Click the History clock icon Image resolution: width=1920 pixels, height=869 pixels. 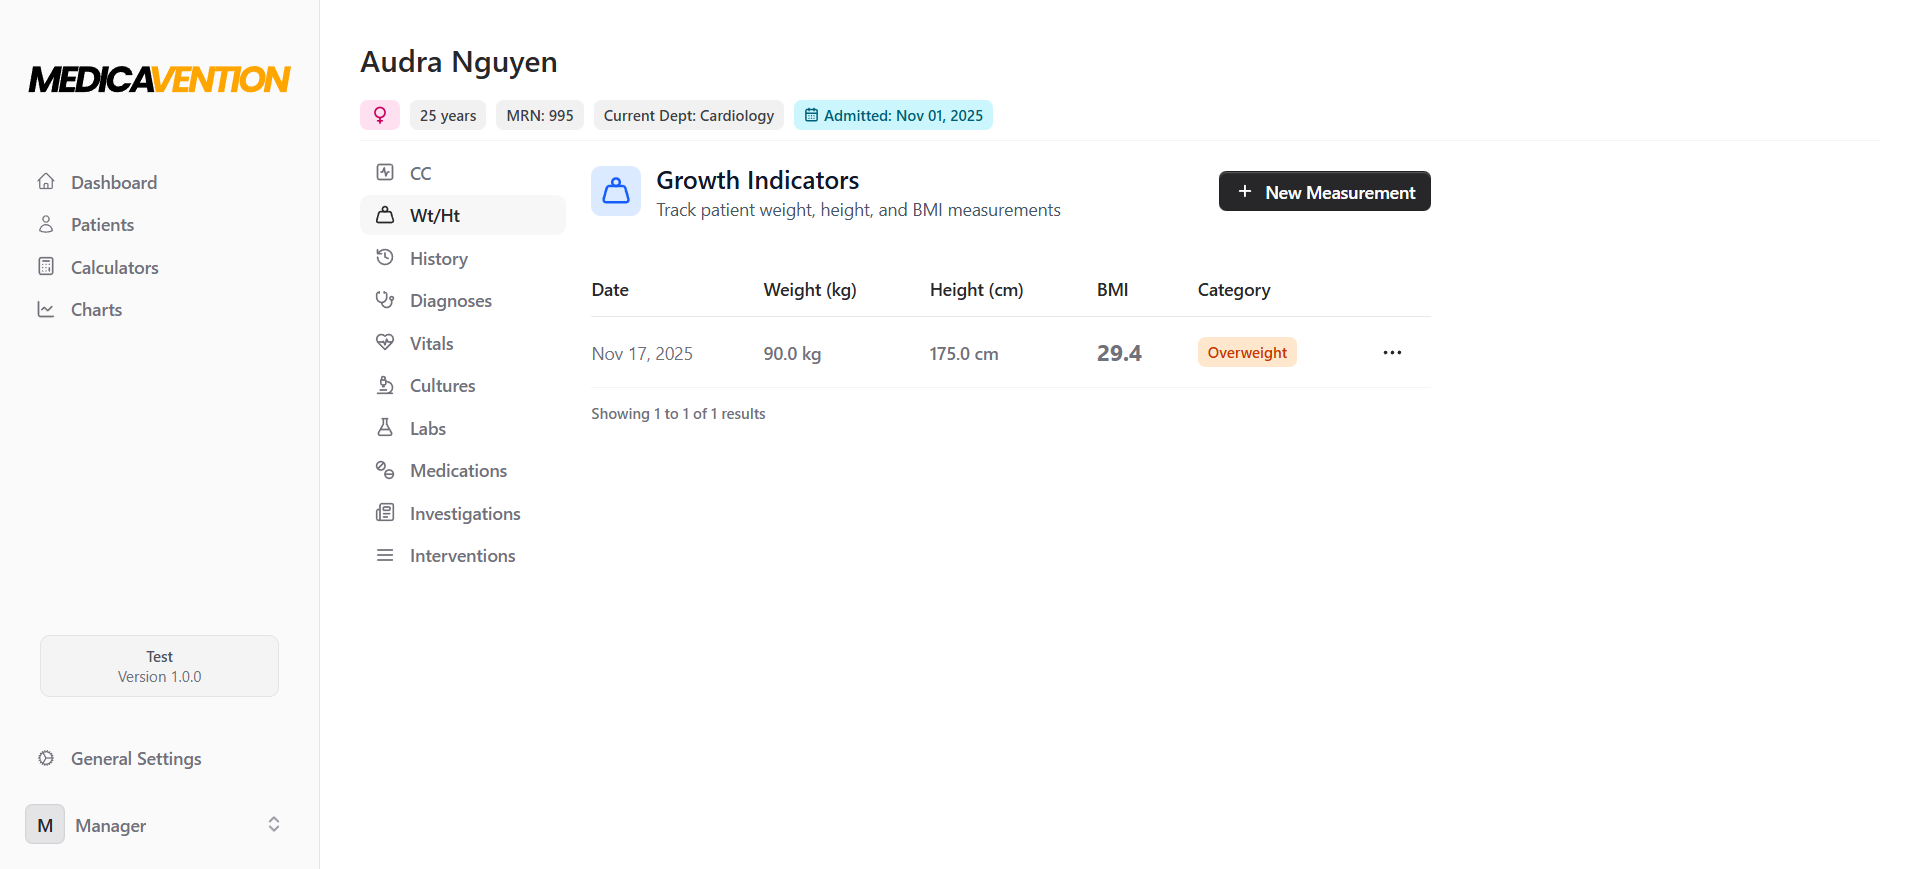pyautogui.click(x=385, y=257)
